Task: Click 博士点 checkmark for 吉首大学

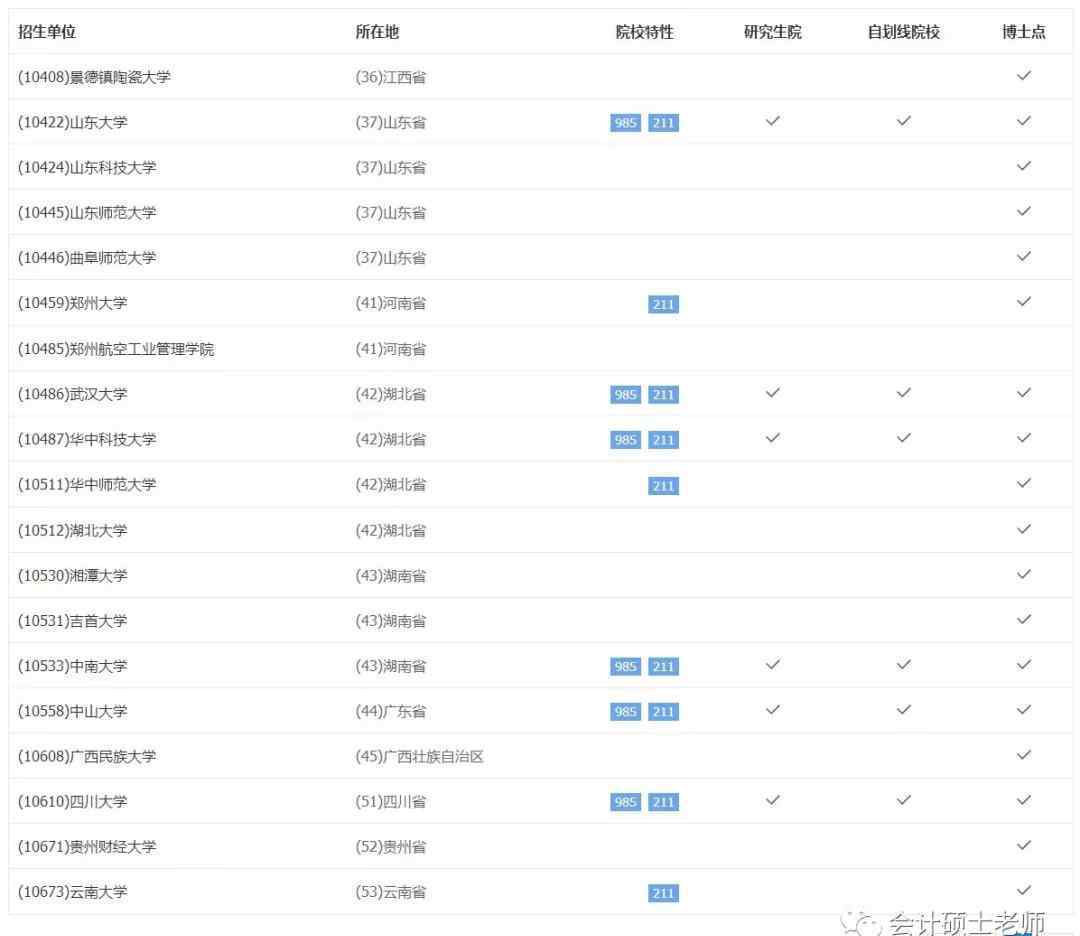Action: pos(1024,619)
